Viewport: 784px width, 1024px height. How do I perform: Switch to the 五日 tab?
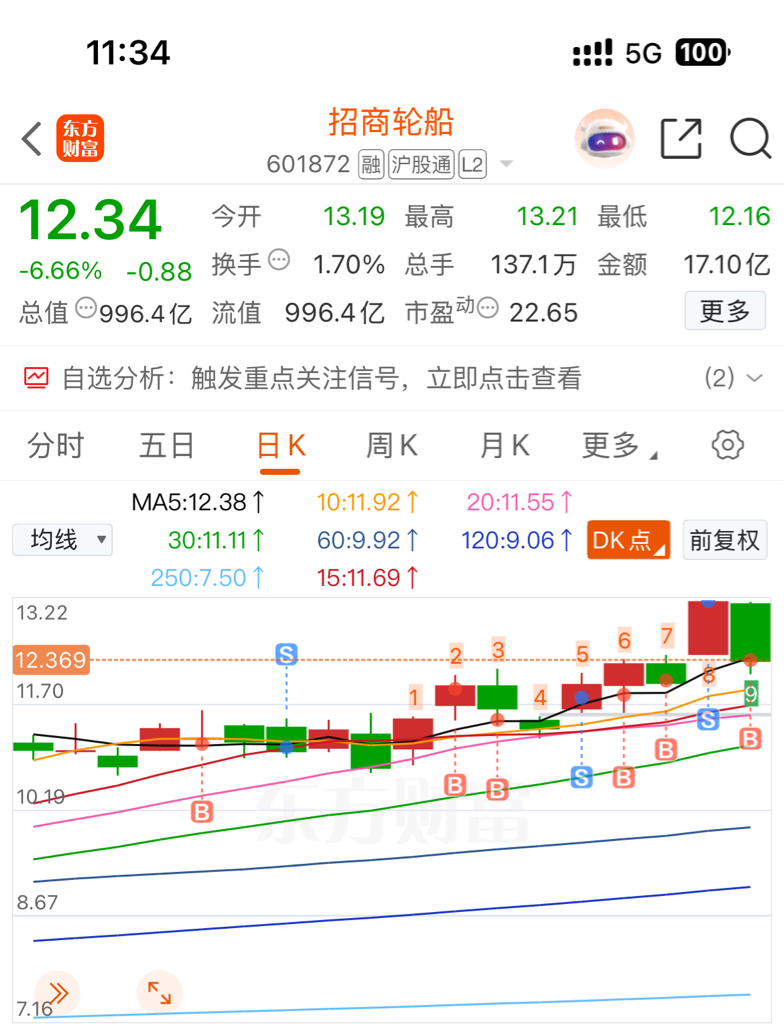coord(167,445)
